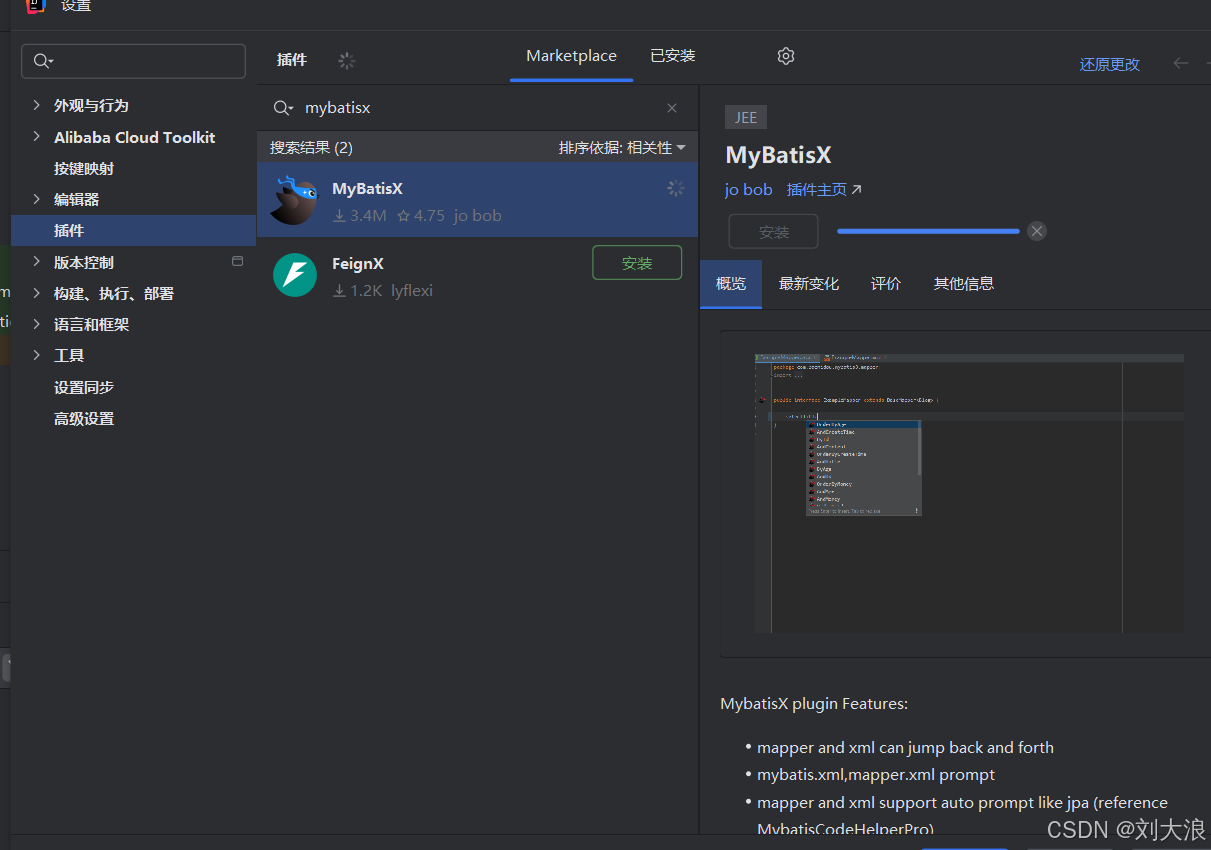Open the 其他信息 tab
The width and height of the screenshot is (1211, 850).
[x=964, y=284]
